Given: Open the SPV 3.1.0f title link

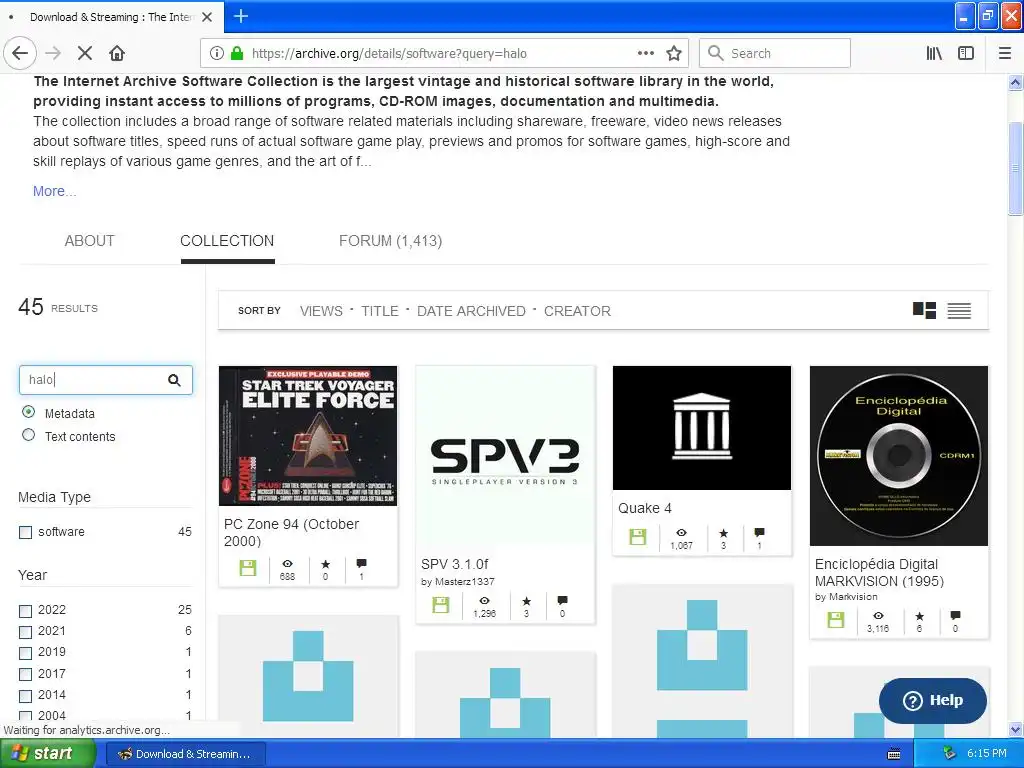Looking at the screenshot, I should point(455,564).
